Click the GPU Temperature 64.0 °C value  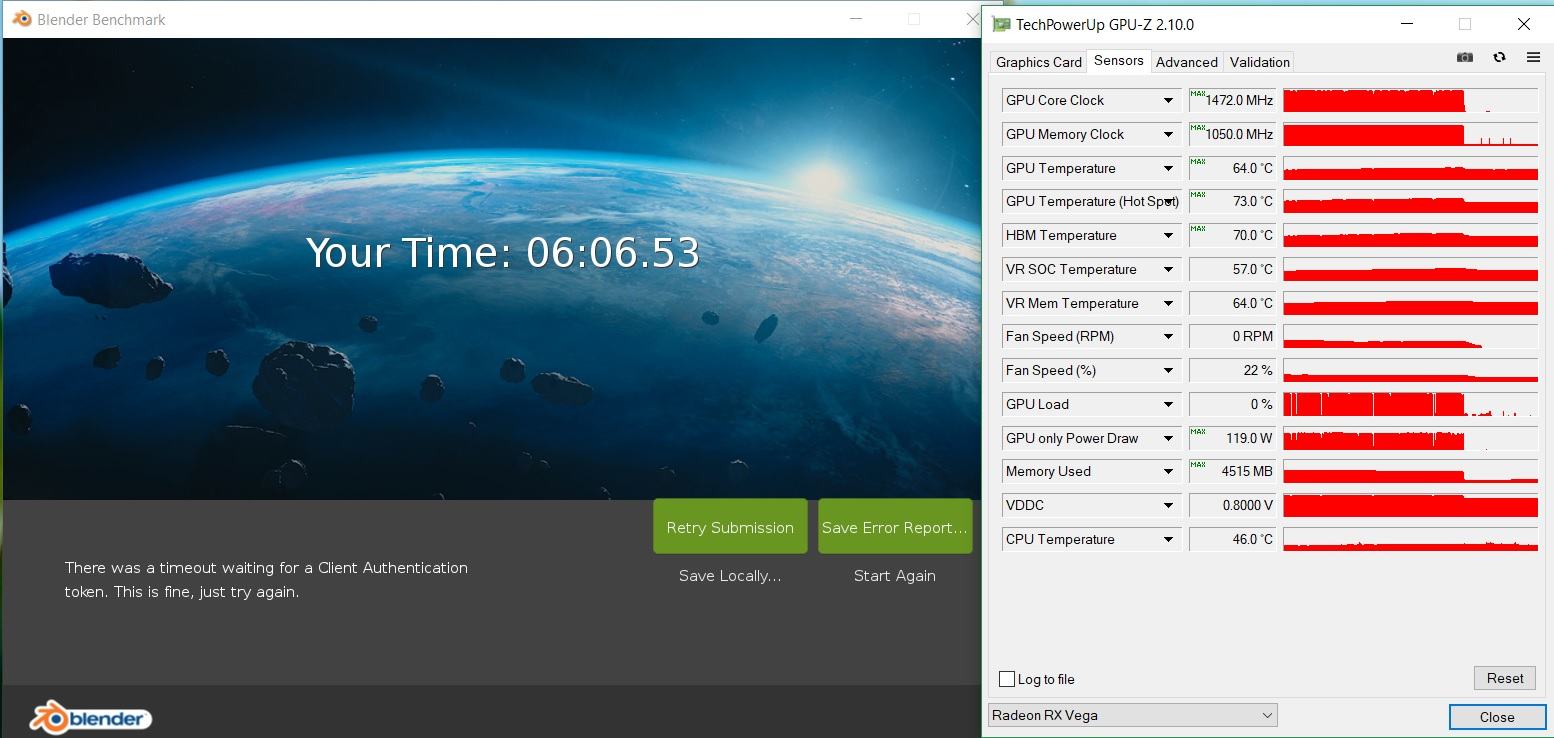coord(1232,168)
